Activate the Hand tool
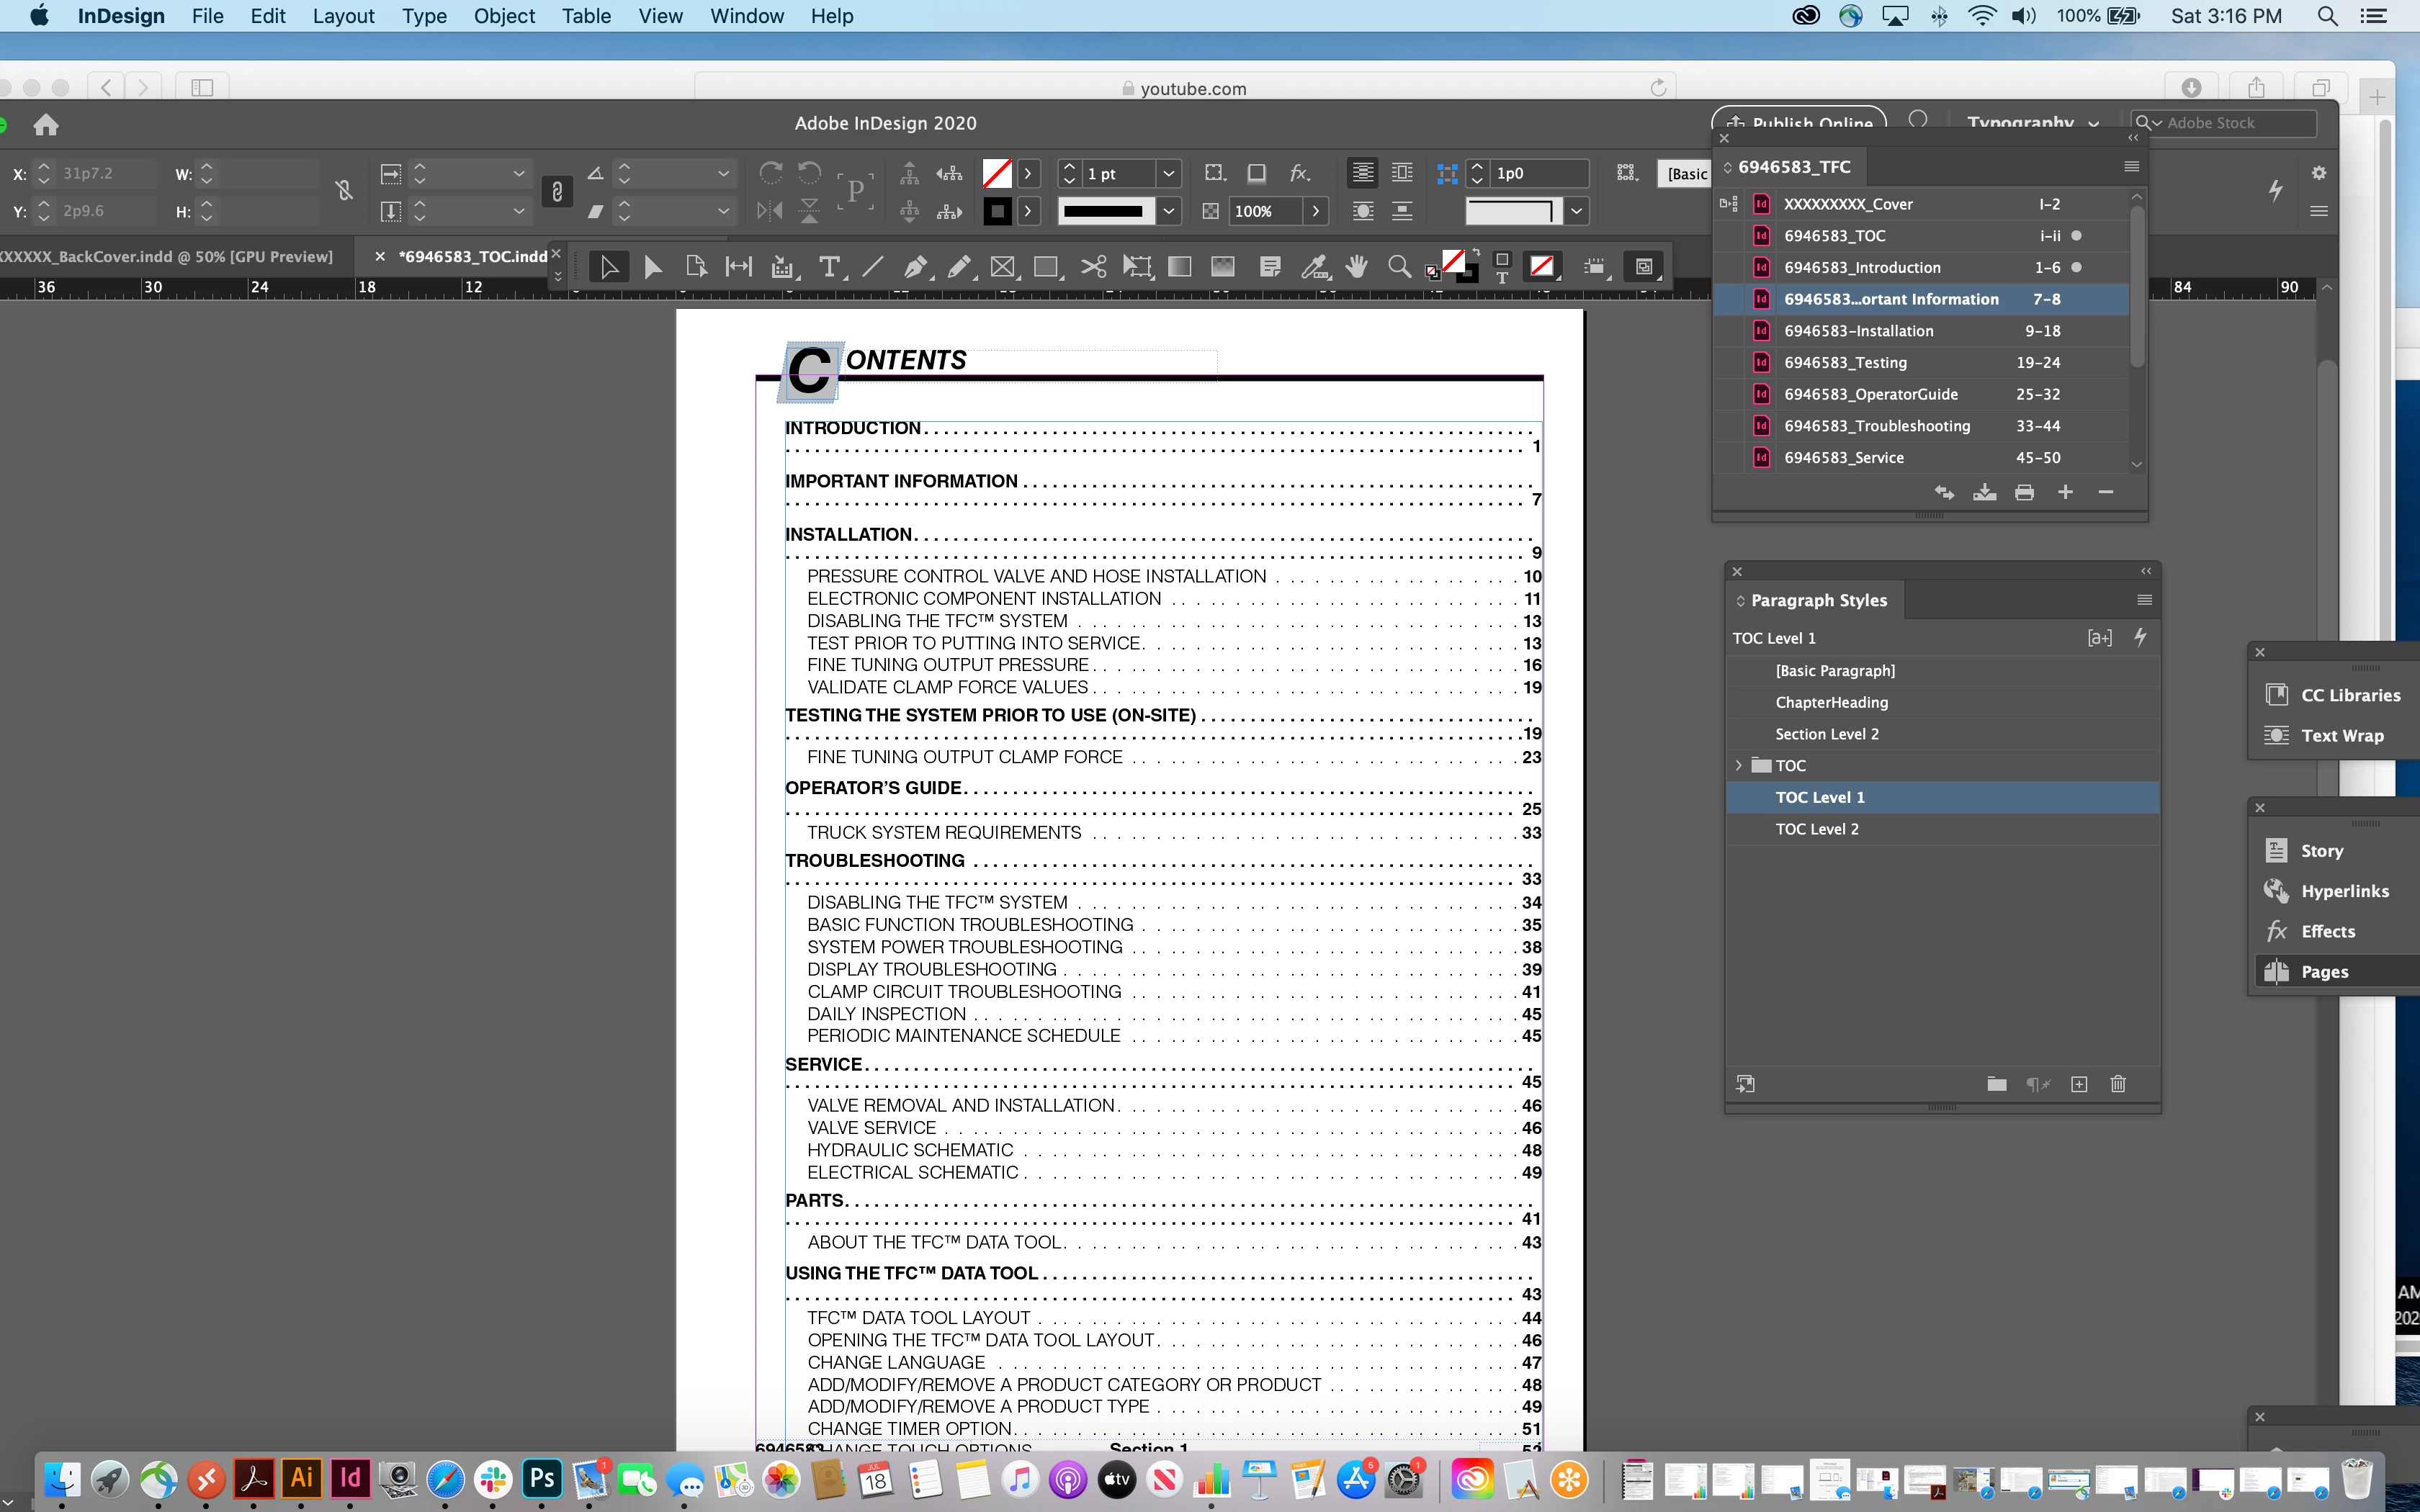 click(x=1357, y=267)
